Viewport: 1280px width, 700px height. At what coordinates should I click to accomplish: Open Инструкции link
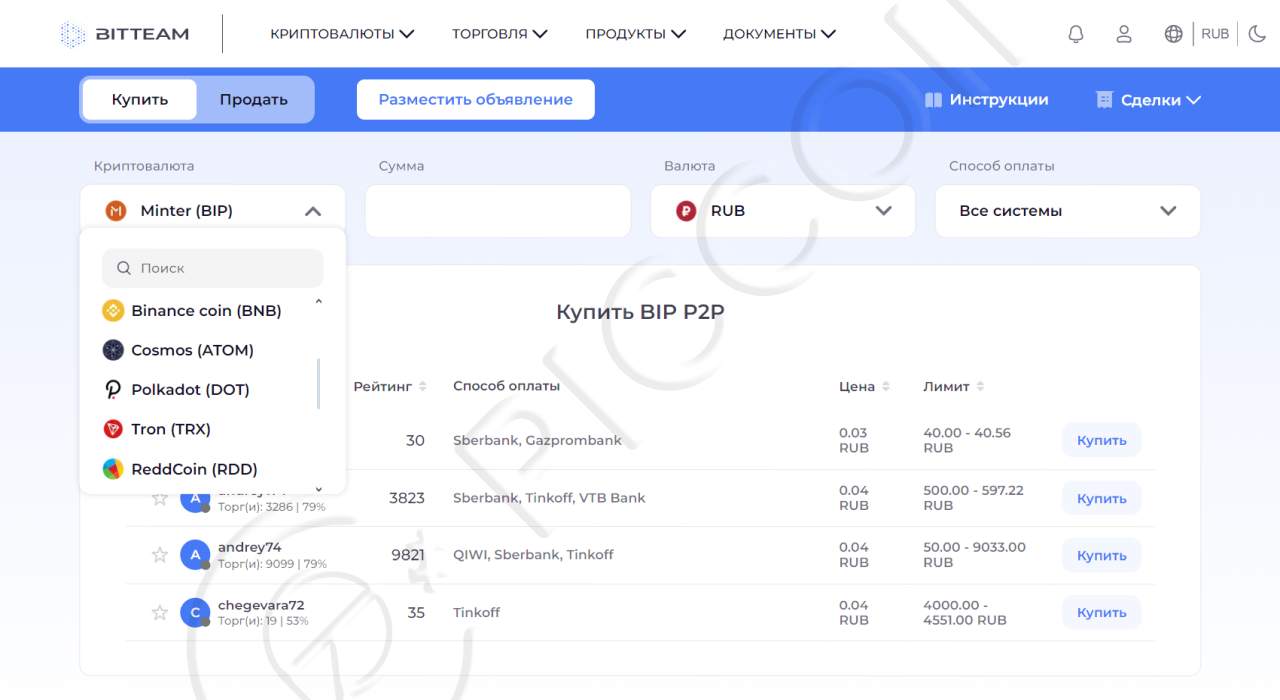coord(987,100)
